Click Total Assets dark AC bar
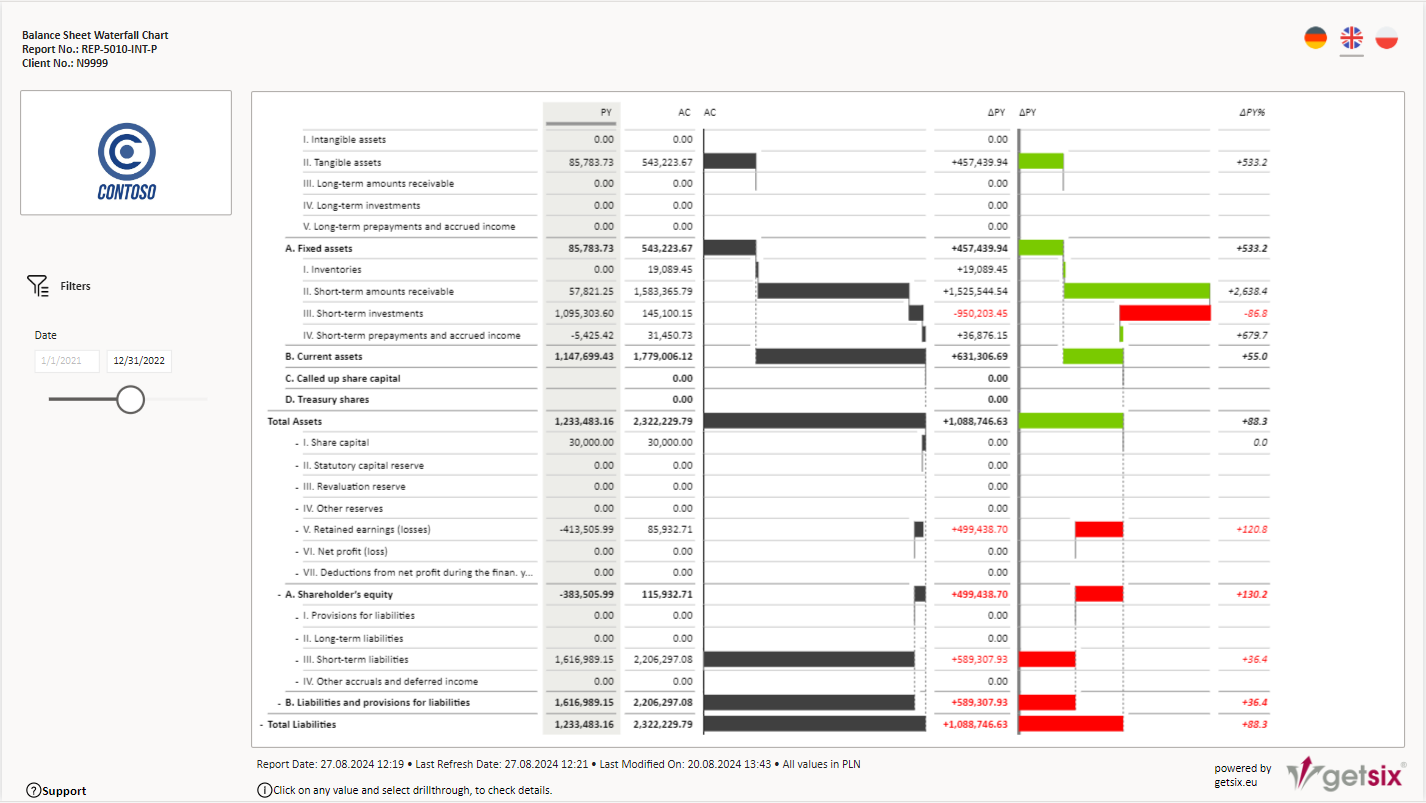 click(815, 421)
